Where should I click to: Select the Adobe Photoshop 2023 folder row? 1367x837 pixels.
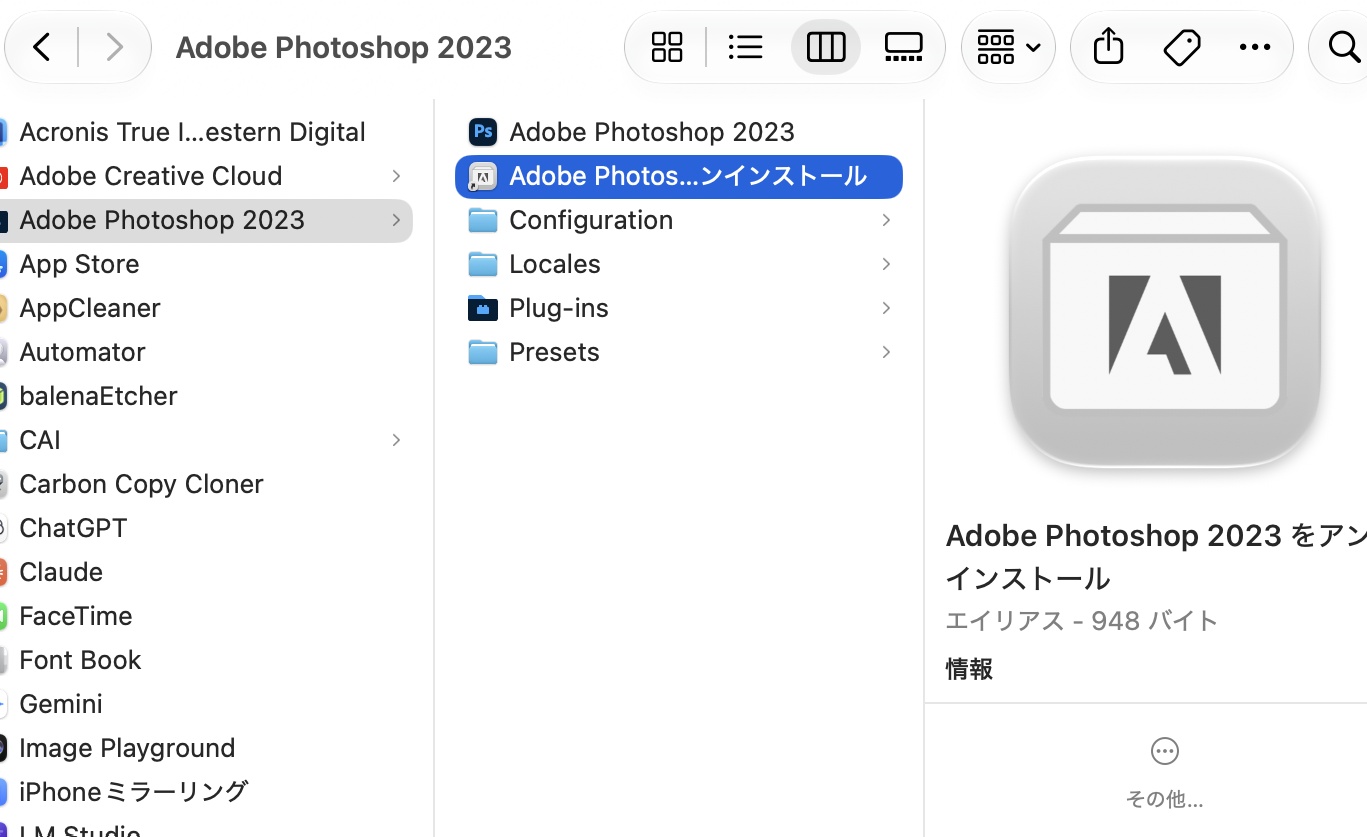(206, 220)
